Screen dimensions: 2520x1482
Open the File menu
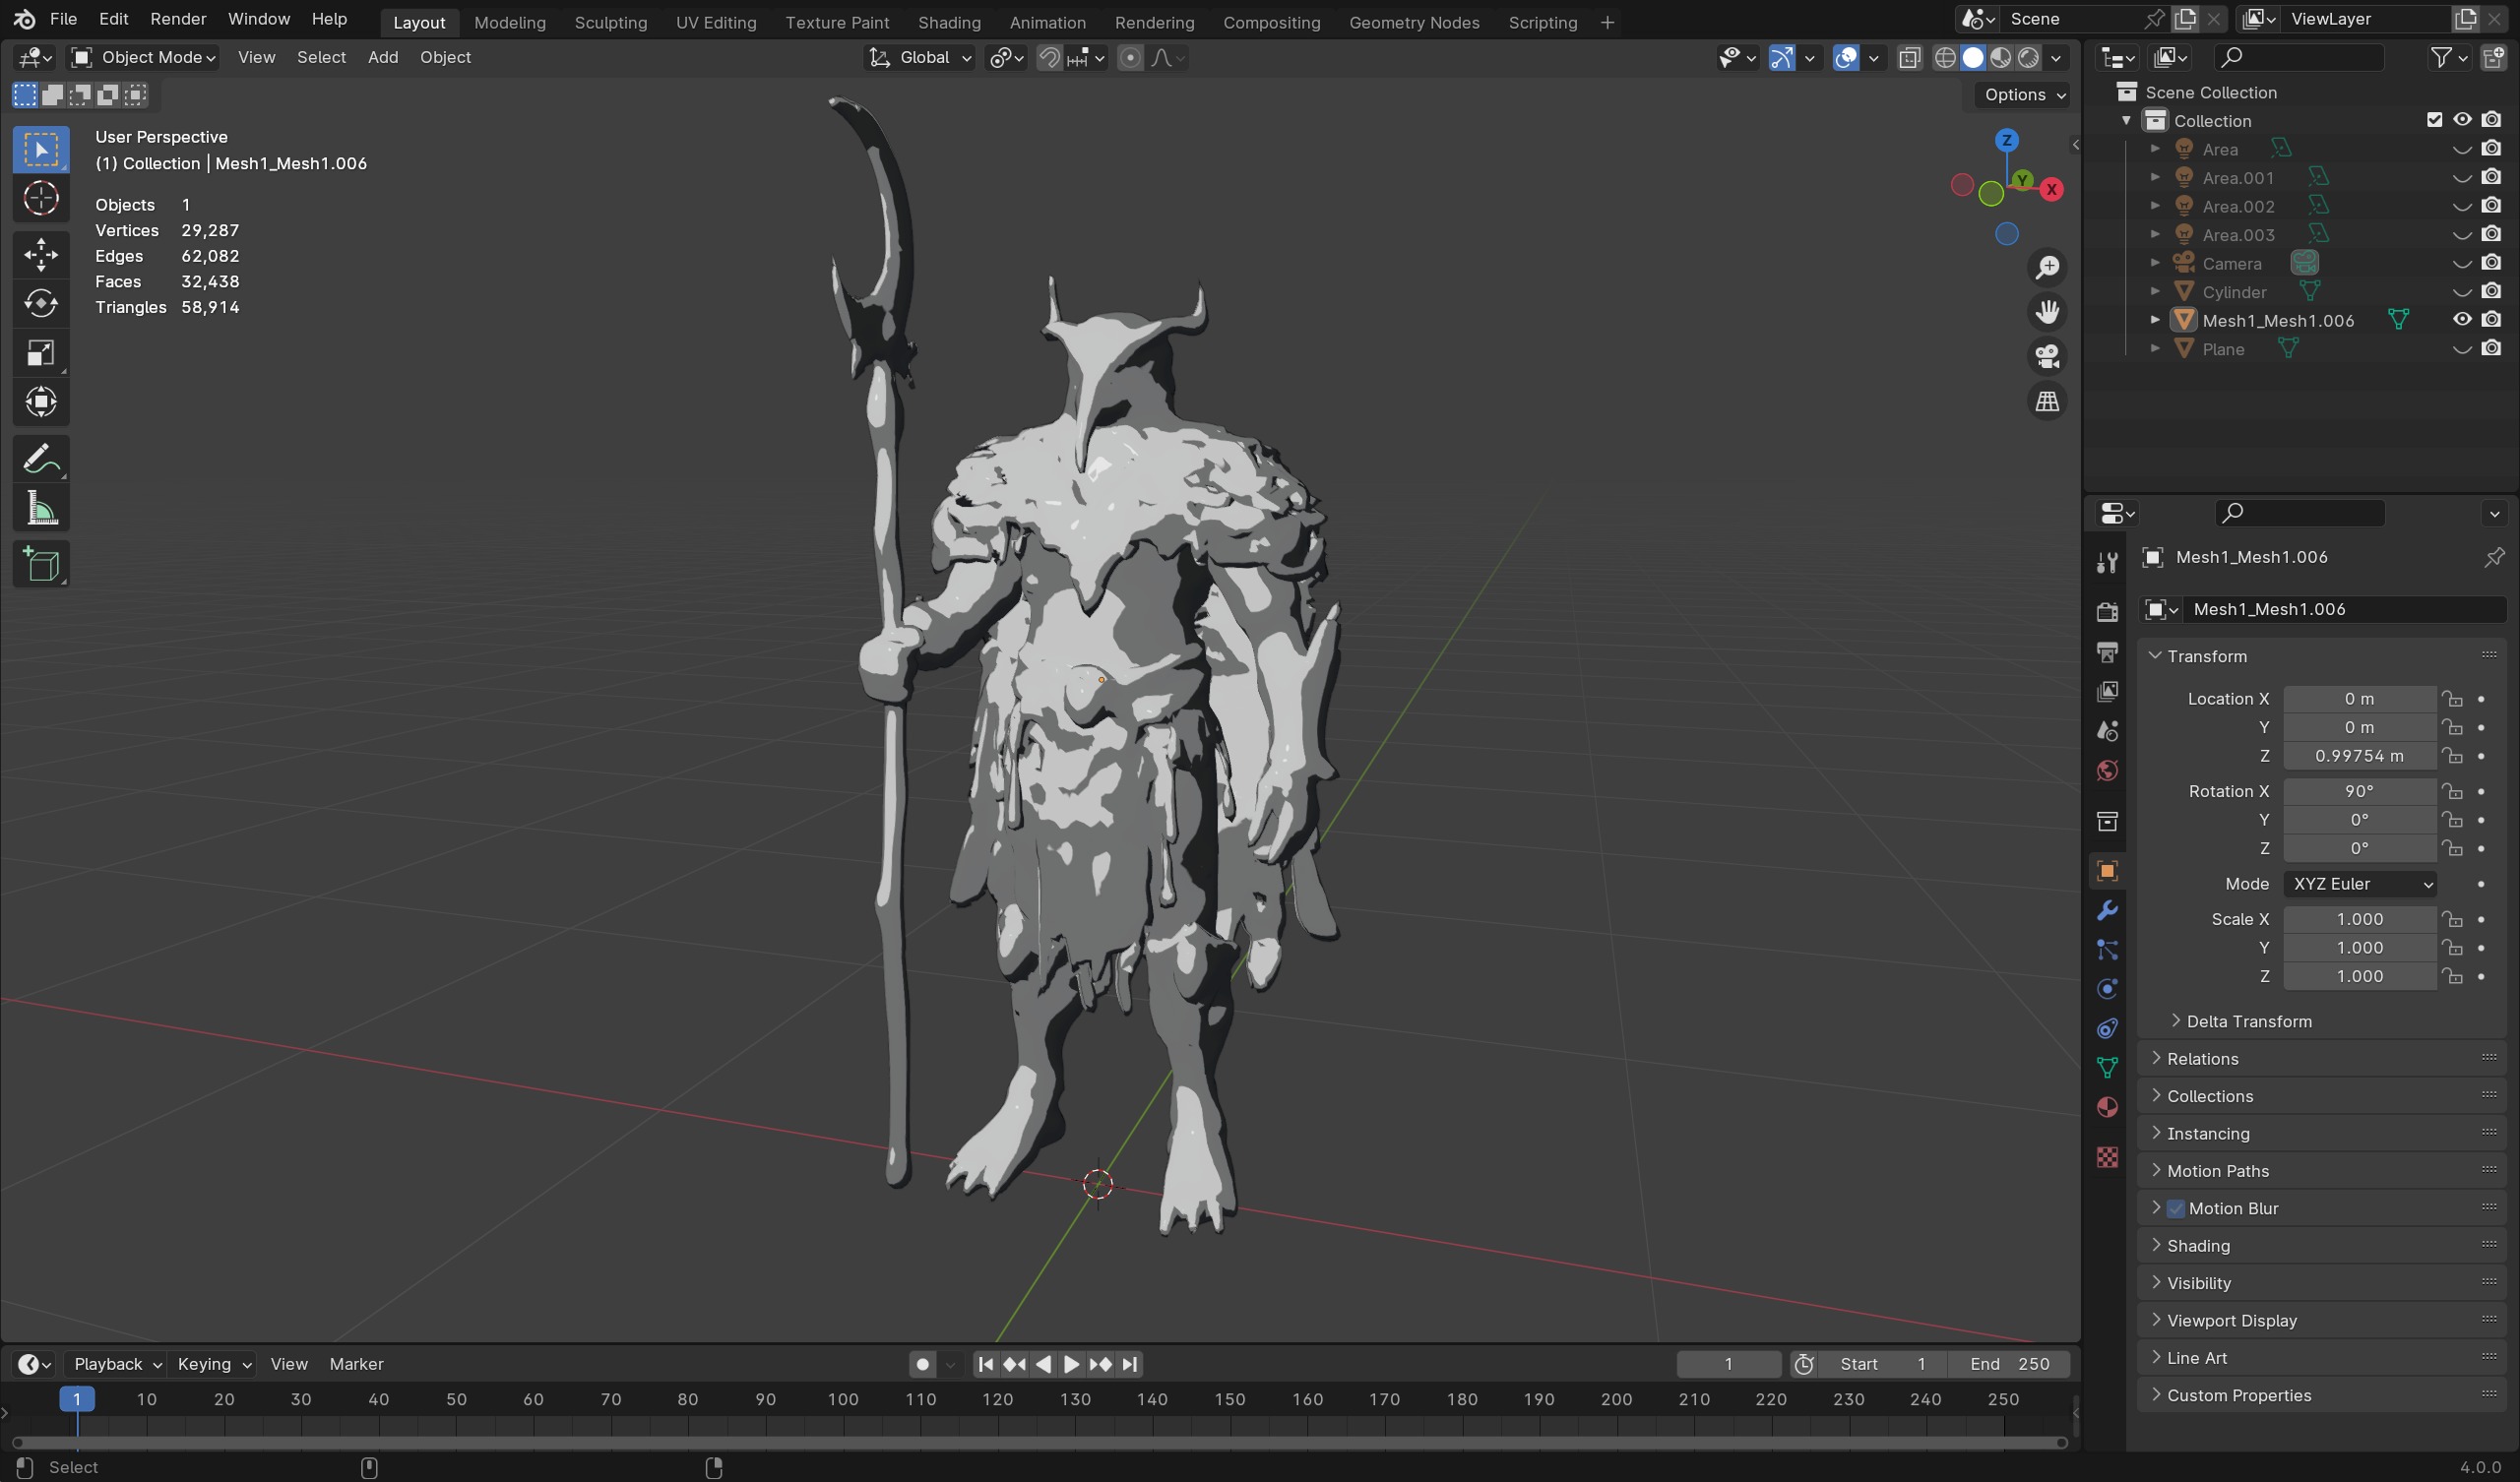(63, 19)
